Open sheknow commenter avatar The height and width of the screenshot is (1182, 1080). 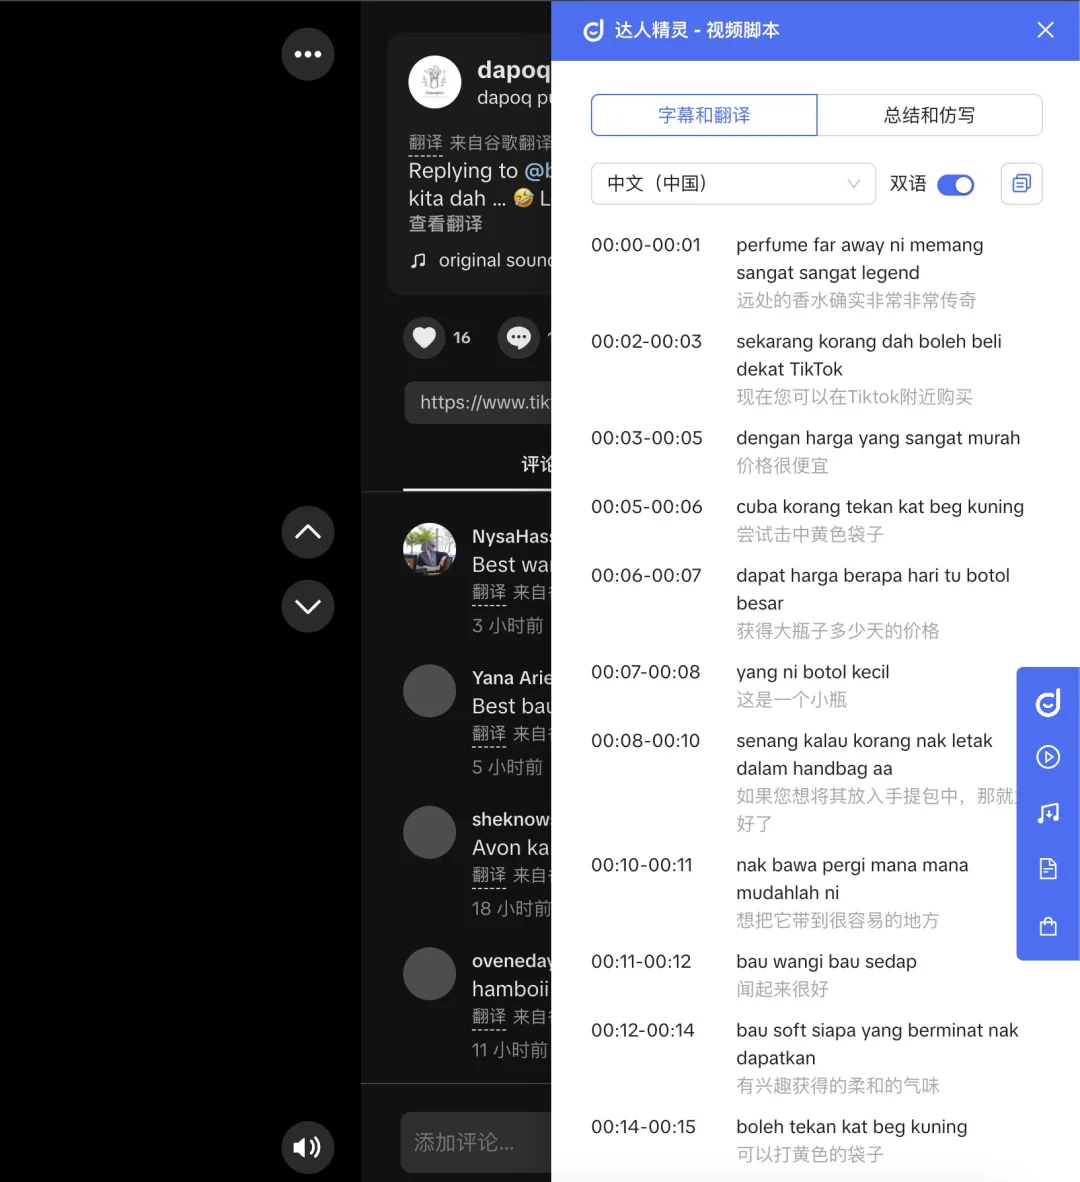click(x=430, y=832)
